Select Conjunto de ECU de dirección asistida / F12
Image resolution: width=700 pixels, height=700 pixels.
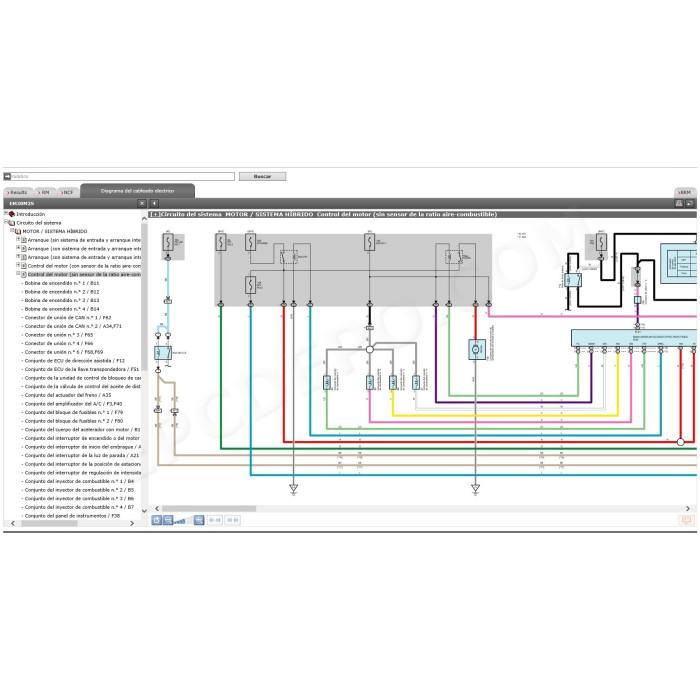coord(75,361)
